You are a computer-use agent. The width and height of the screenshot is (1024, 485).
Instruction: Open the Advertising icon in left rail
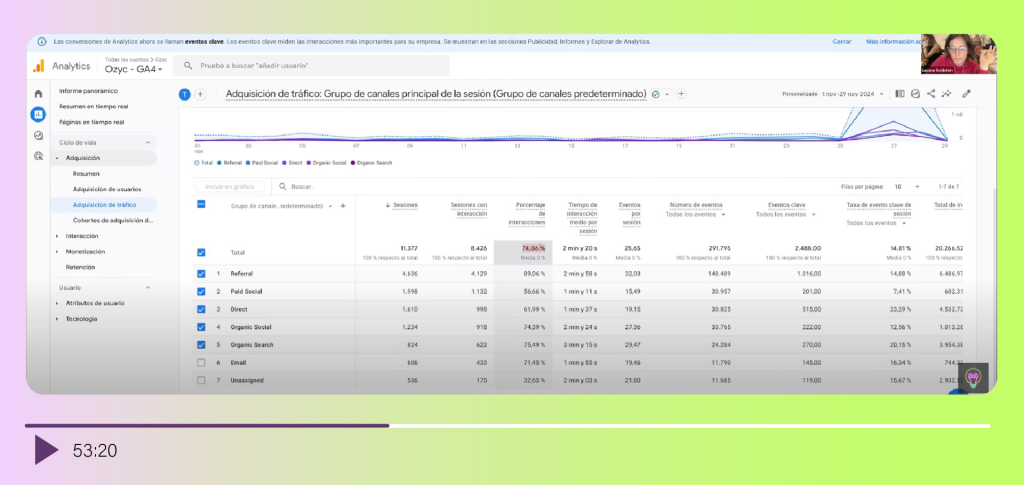[x=38, y=156]
